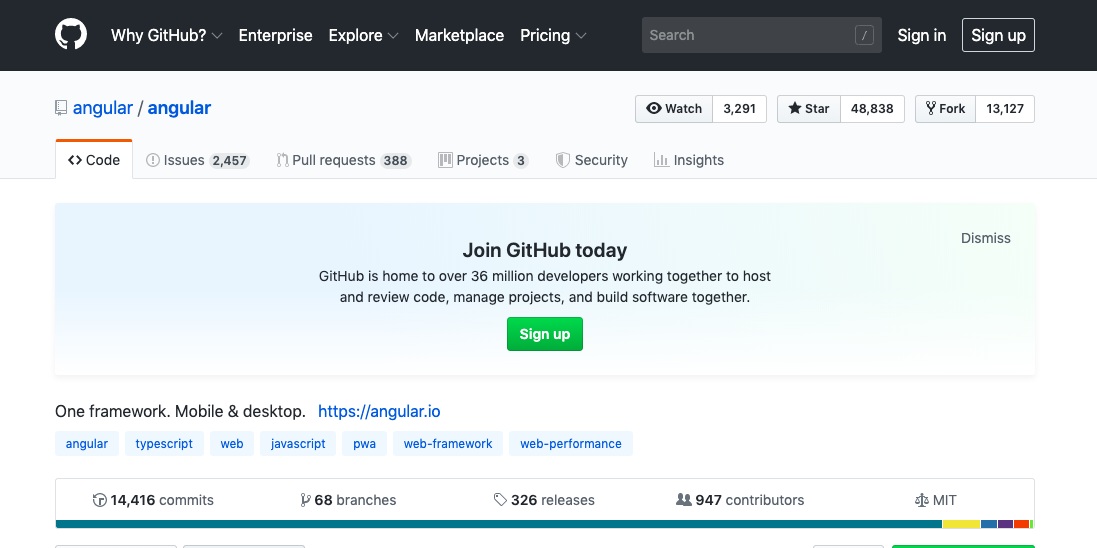View the 48,838 stargazers count

click(x=872, y=108)
